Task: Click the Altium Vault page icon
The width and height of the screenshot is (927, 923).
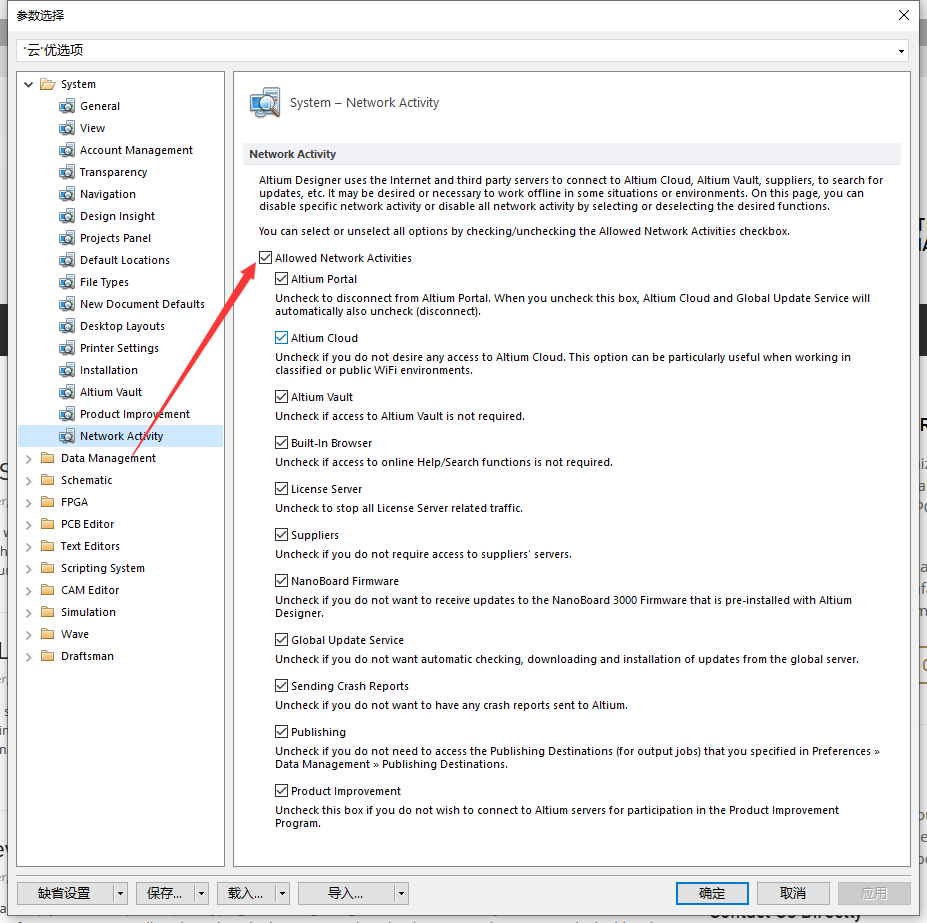Action: (x=67, y=392)
